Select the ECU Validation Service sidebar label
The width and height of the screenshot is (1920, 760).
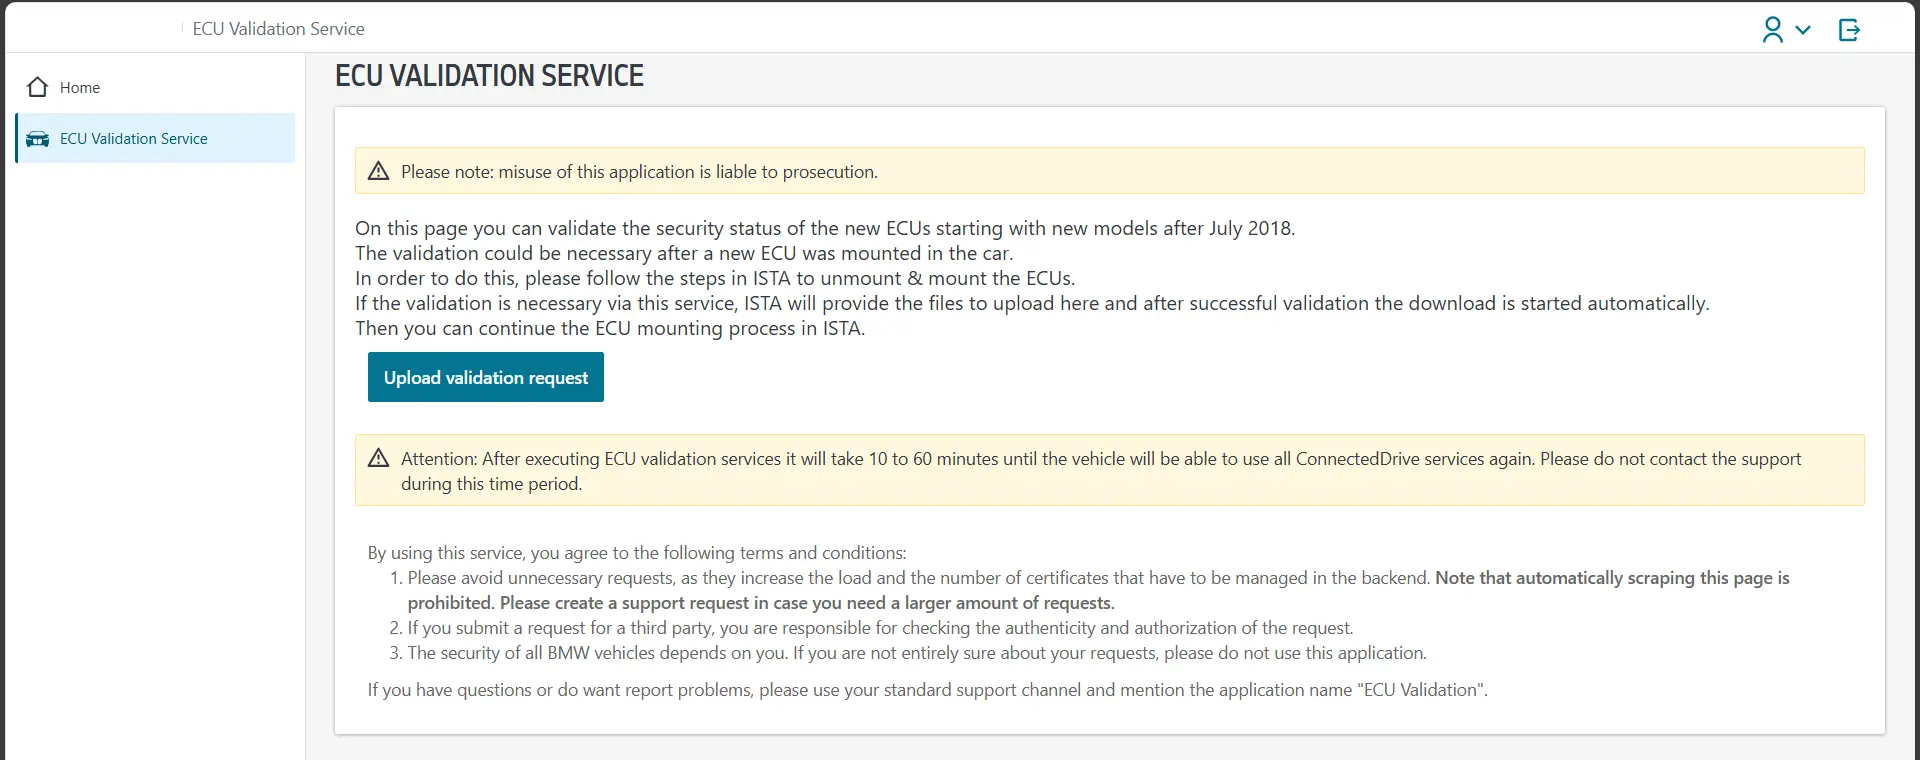point(134,139)
